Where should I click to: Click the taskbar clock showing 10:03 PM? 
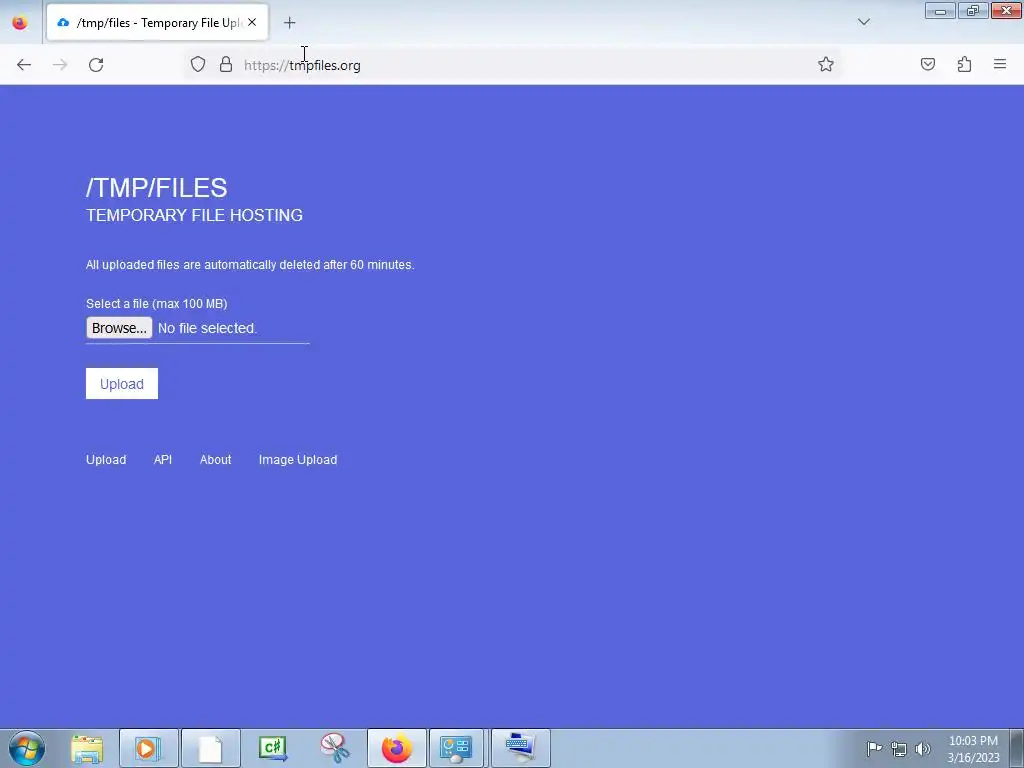click(973, 749)
